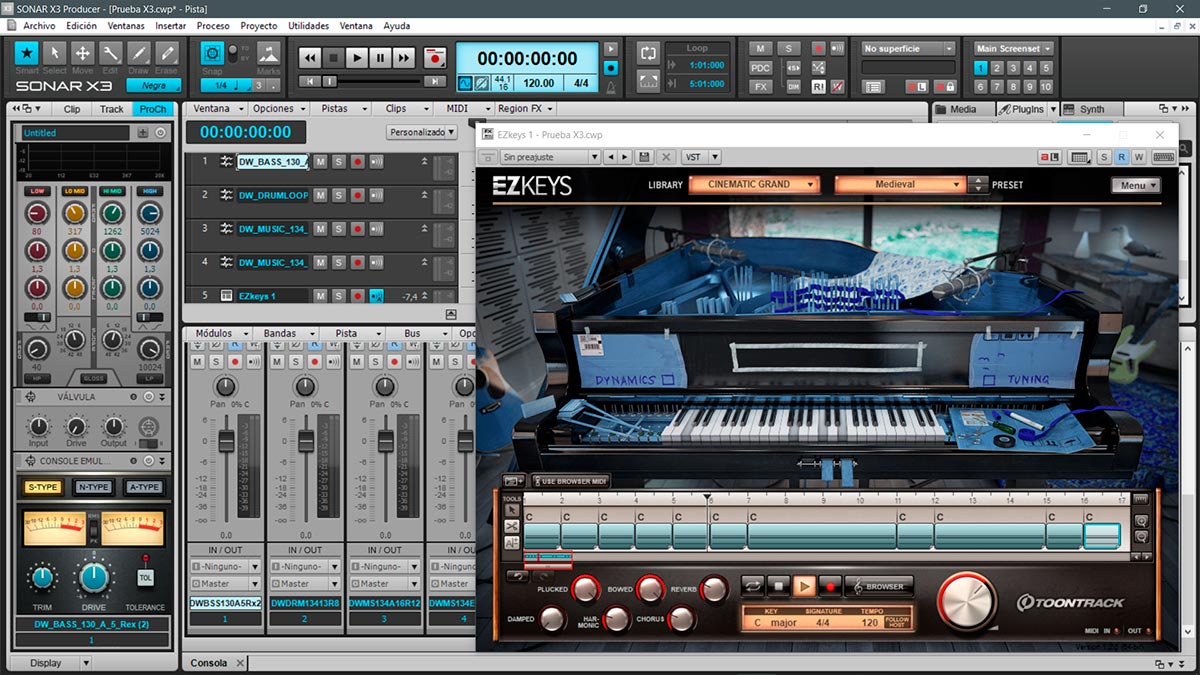Switch to the Clip inspector tab

coord(72,109)
